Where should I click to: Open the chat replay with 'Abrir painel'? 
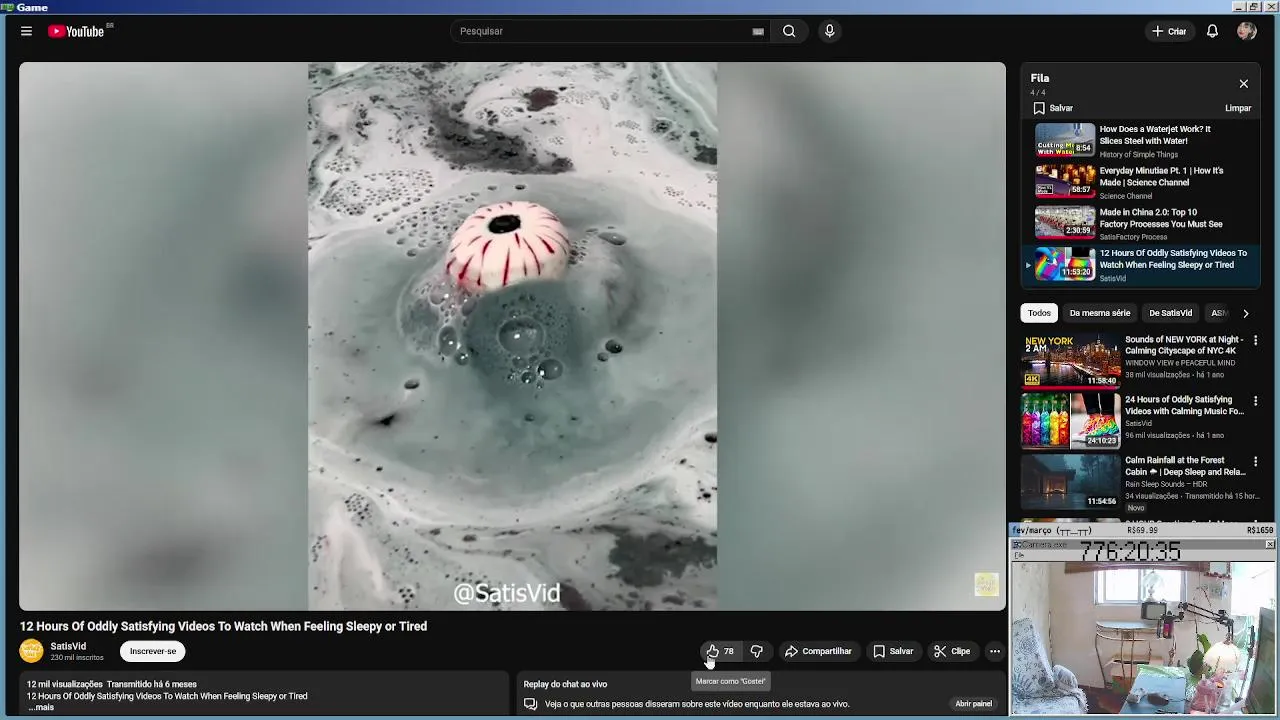click(973, 704)
